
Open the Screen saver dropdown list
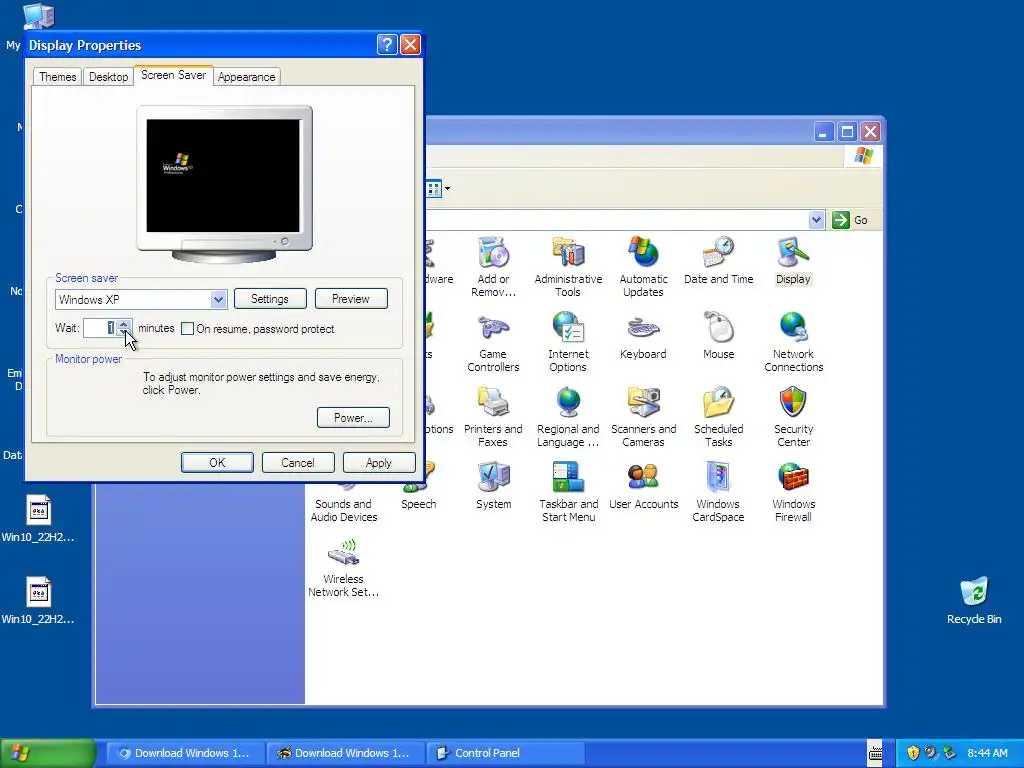(218, 300)
